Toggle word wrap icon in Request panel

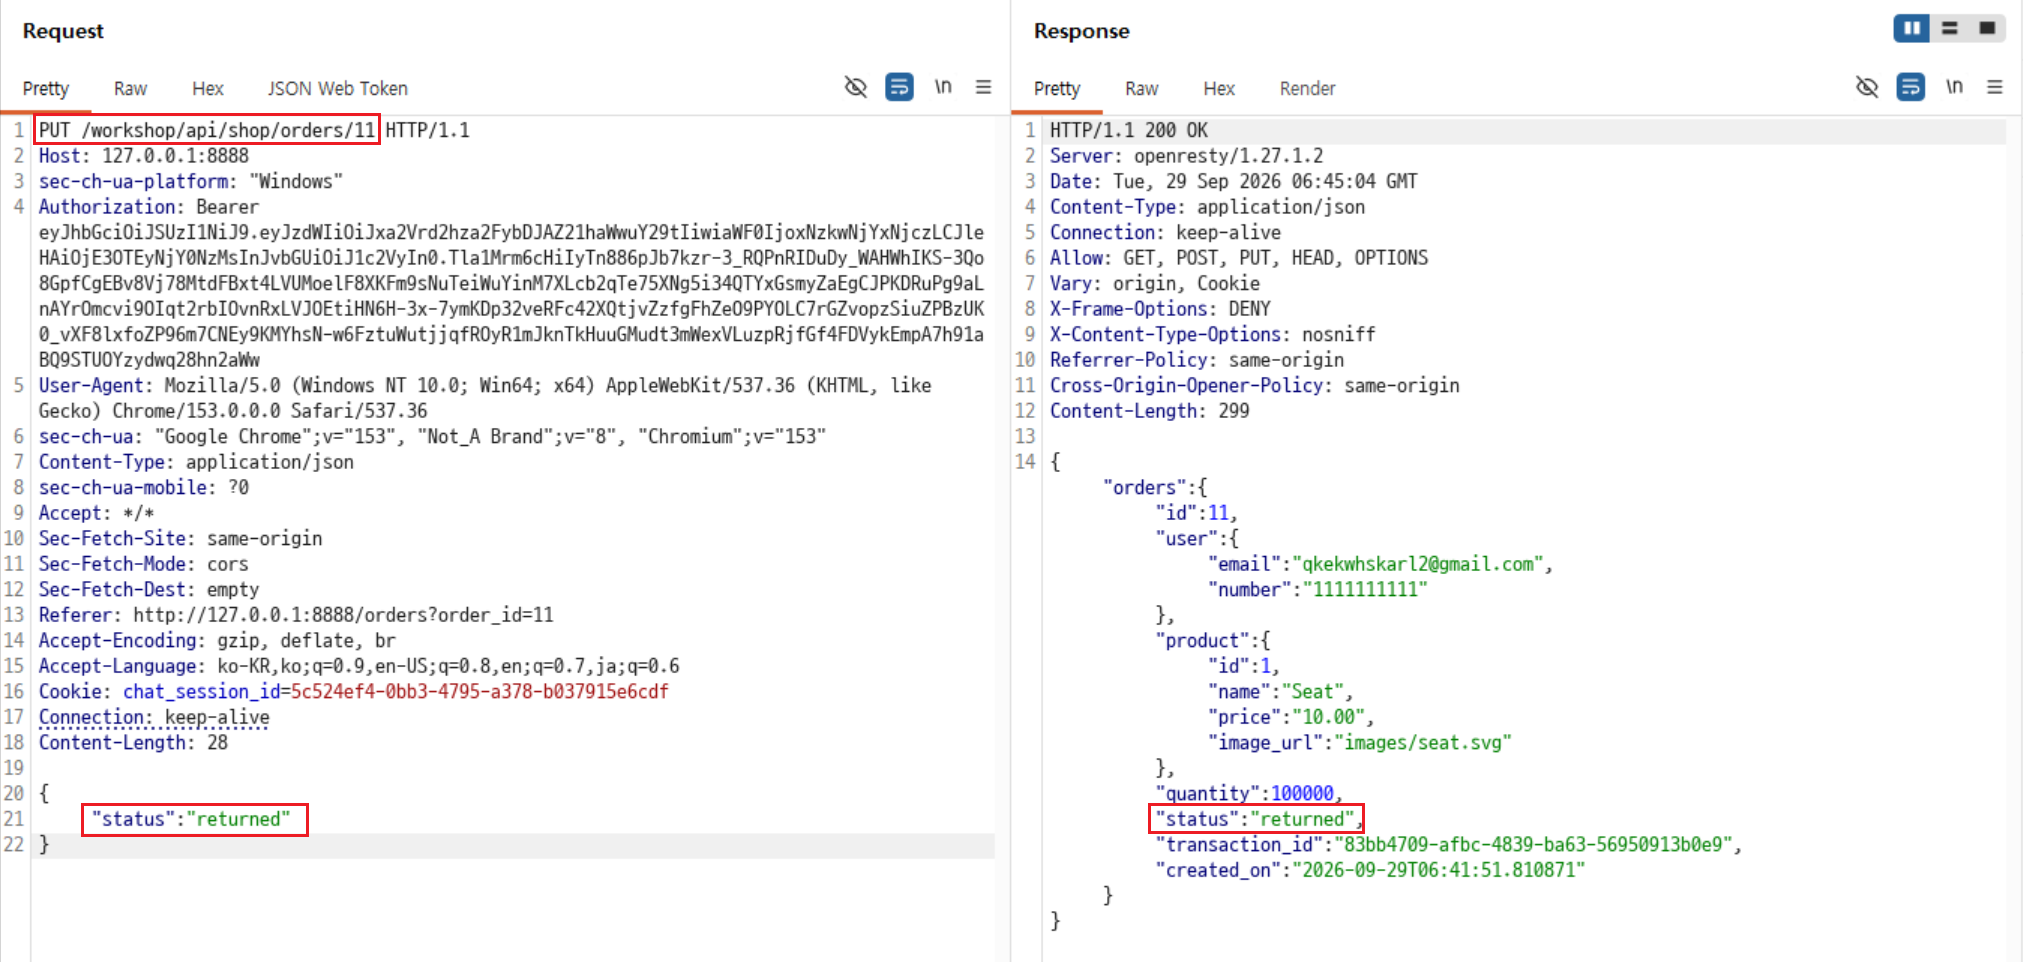click(x=899, y=87)
